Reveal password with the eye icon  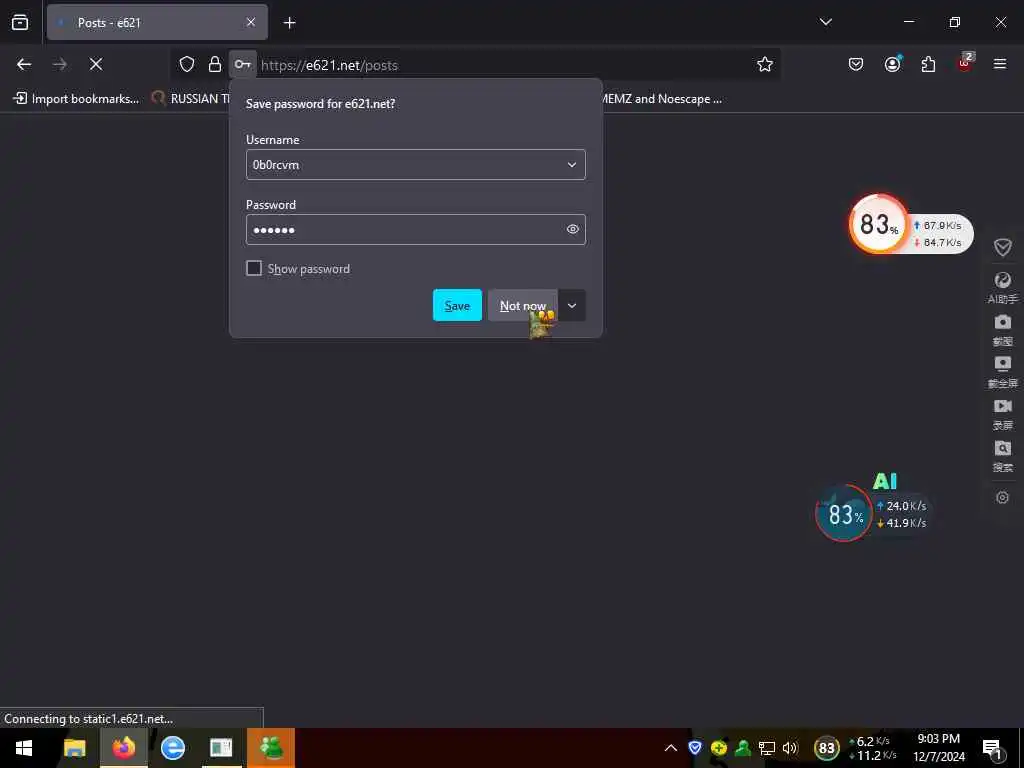tap(573, 229)
